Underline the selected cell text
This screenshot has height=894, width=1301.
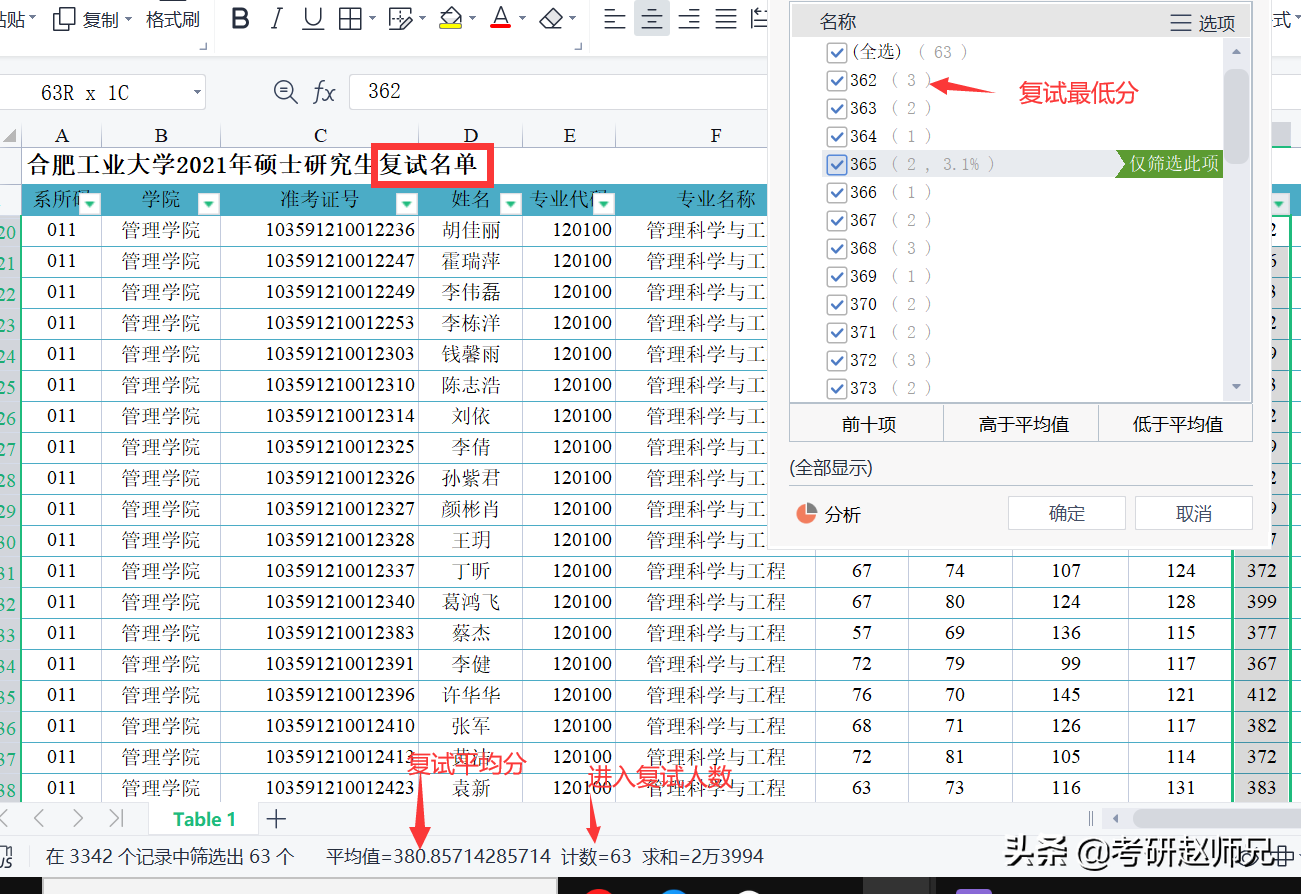point(312,18)
